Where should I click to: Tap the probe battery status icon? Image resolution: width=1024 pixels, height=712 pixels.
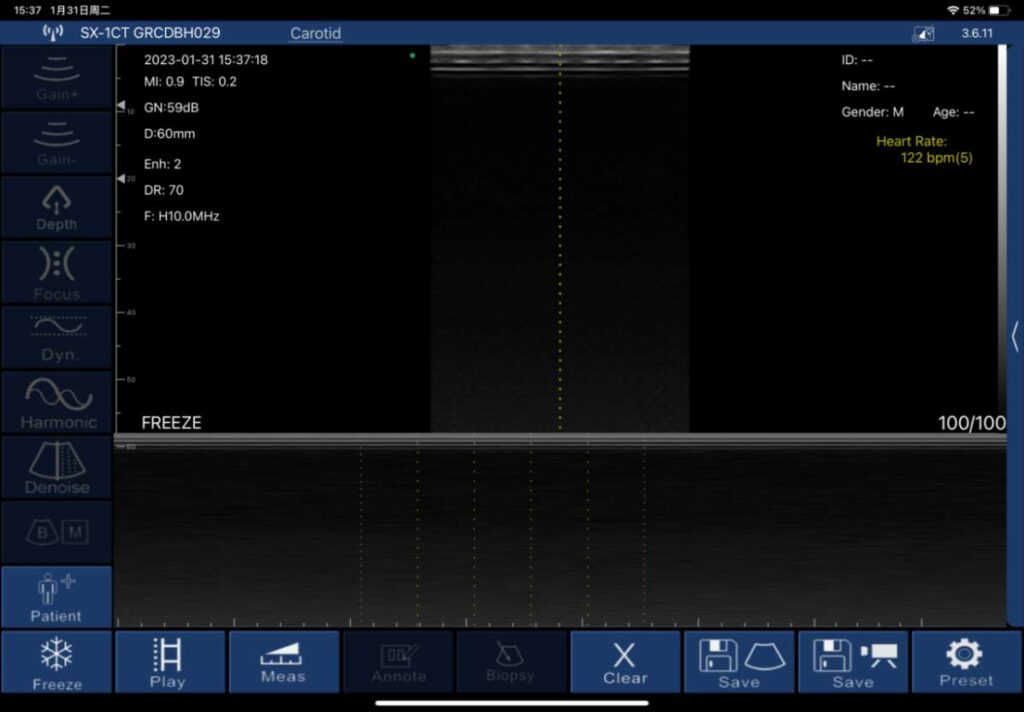pos(923,33)
